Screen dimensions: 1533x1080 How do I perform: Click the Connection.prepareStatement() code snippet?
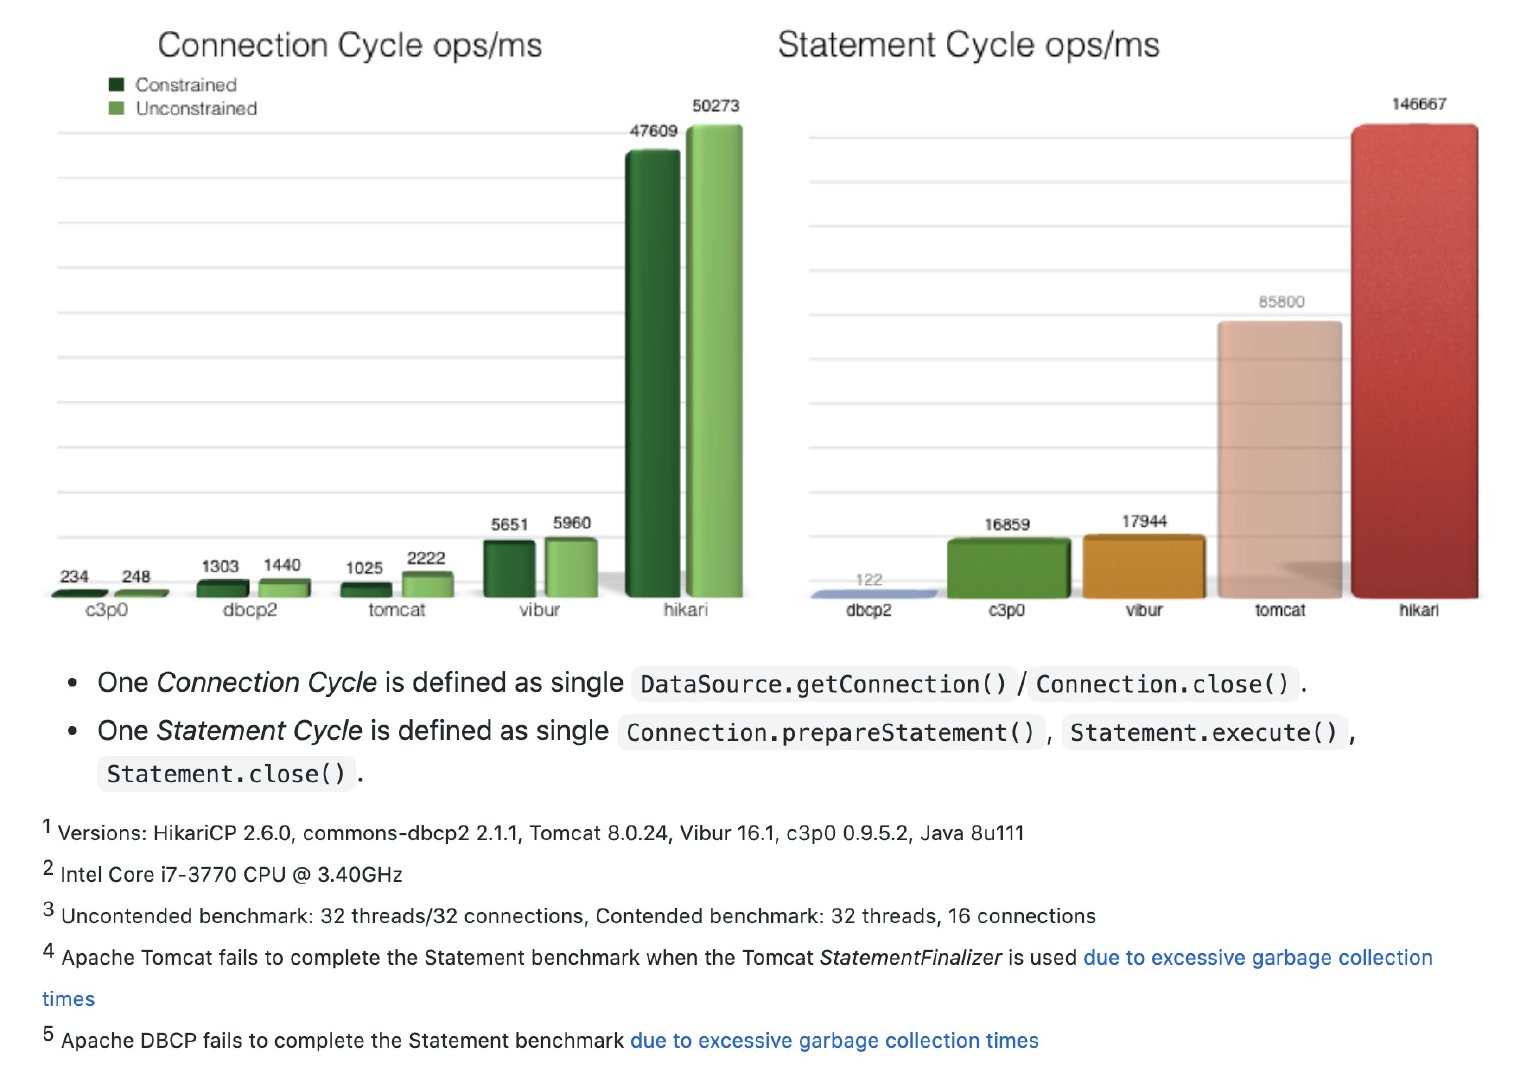point(830,733)
